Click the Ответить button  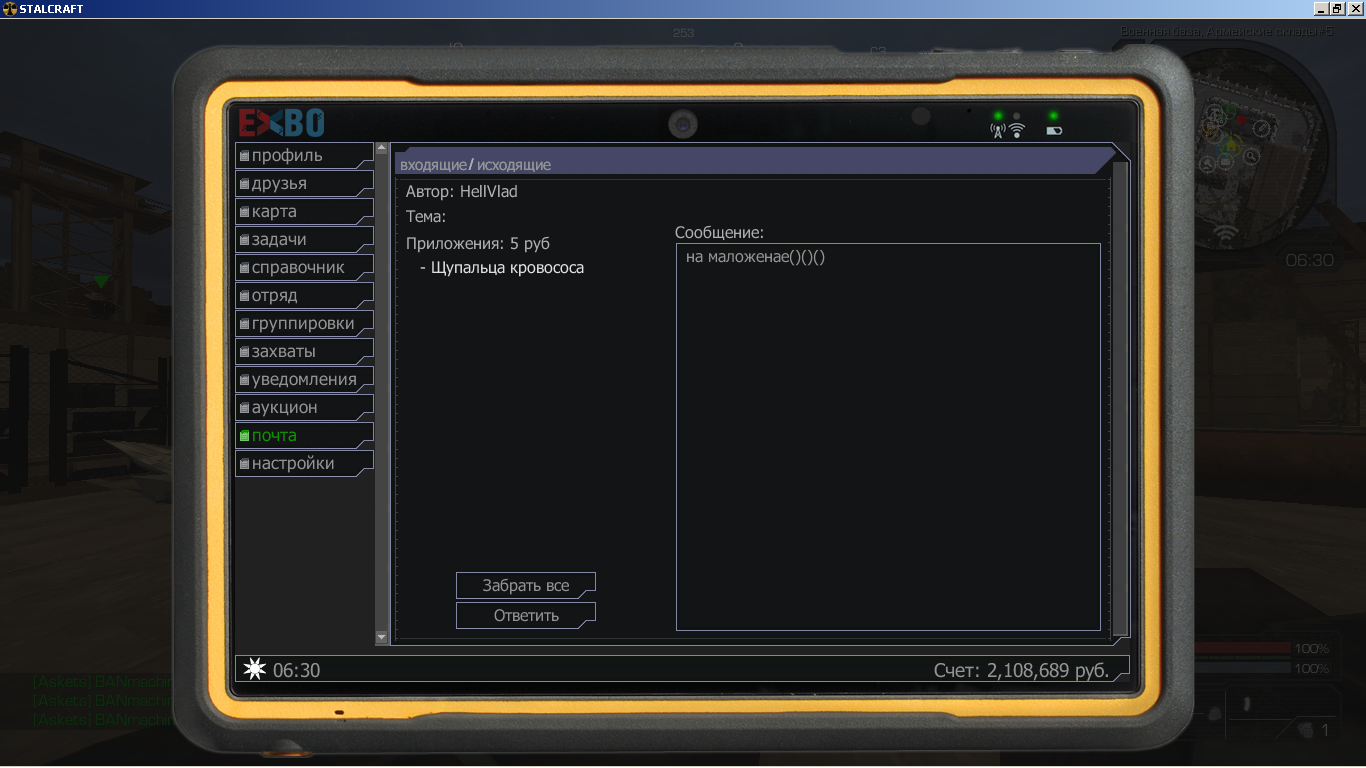526,615
